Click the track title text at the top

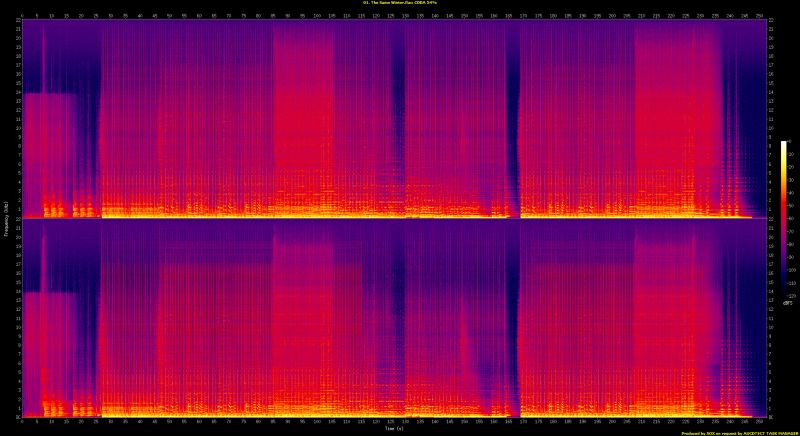point(400,4)
